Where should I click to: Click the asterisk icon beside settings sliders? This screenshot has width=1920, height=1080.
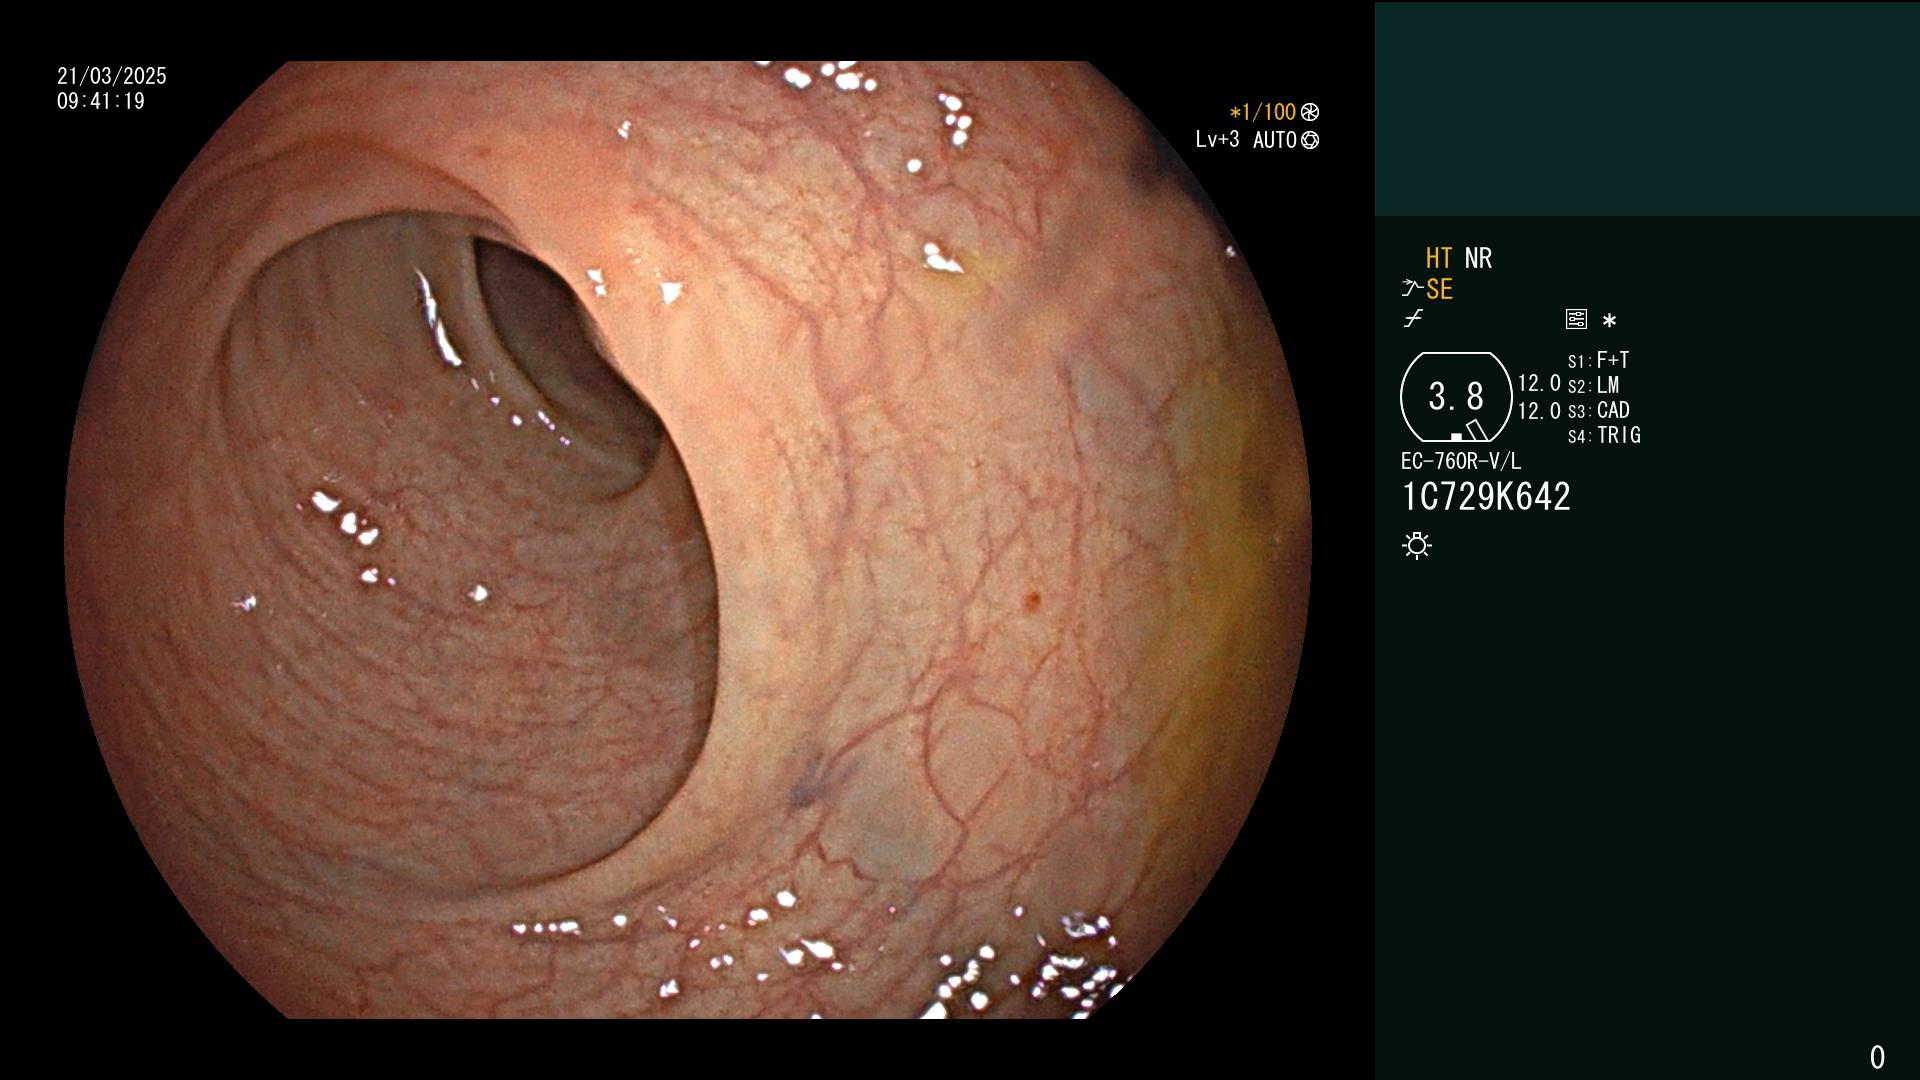coord(1609,321)
